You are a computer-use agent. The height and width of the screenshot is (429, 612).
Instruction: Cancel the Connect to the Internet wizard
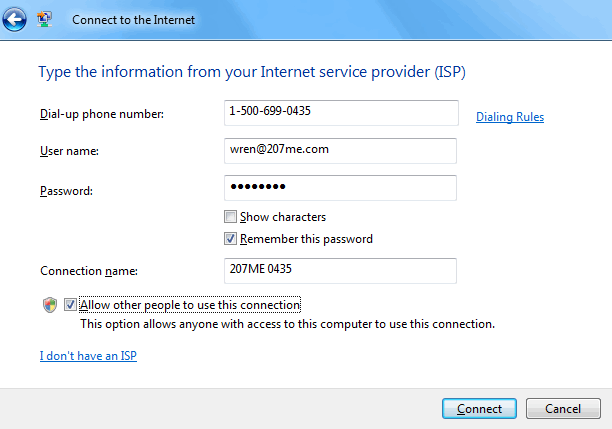tap(563, 408)
